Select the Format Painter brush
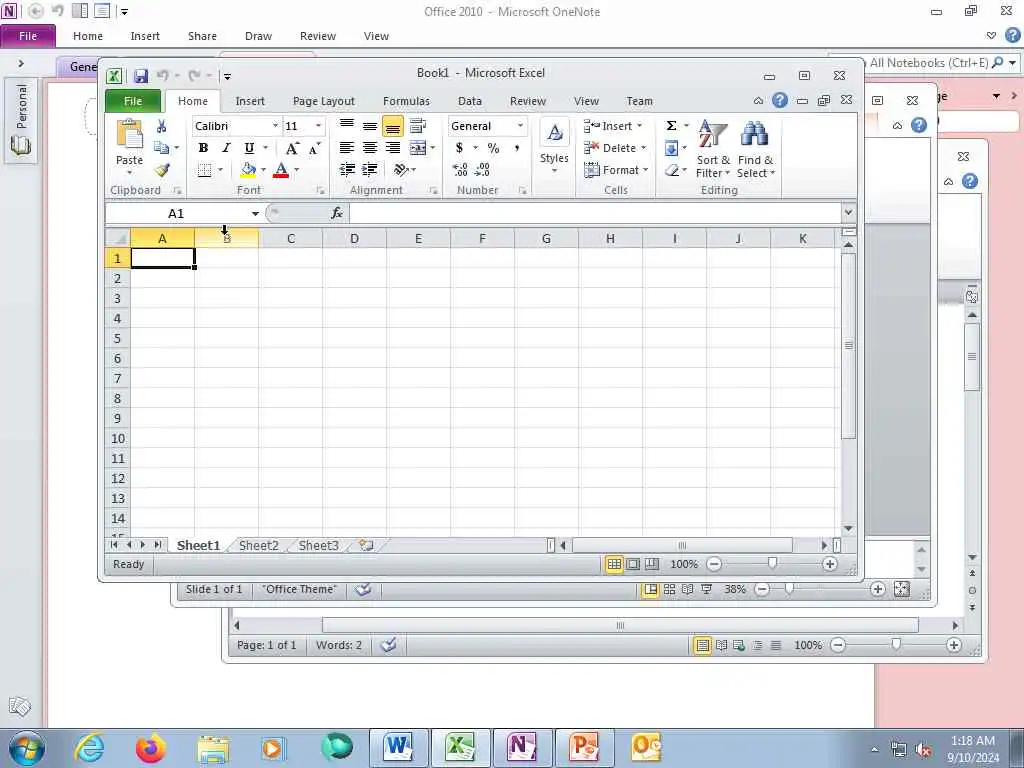This screenshot has height=768, width=1024. click(162, 170)
